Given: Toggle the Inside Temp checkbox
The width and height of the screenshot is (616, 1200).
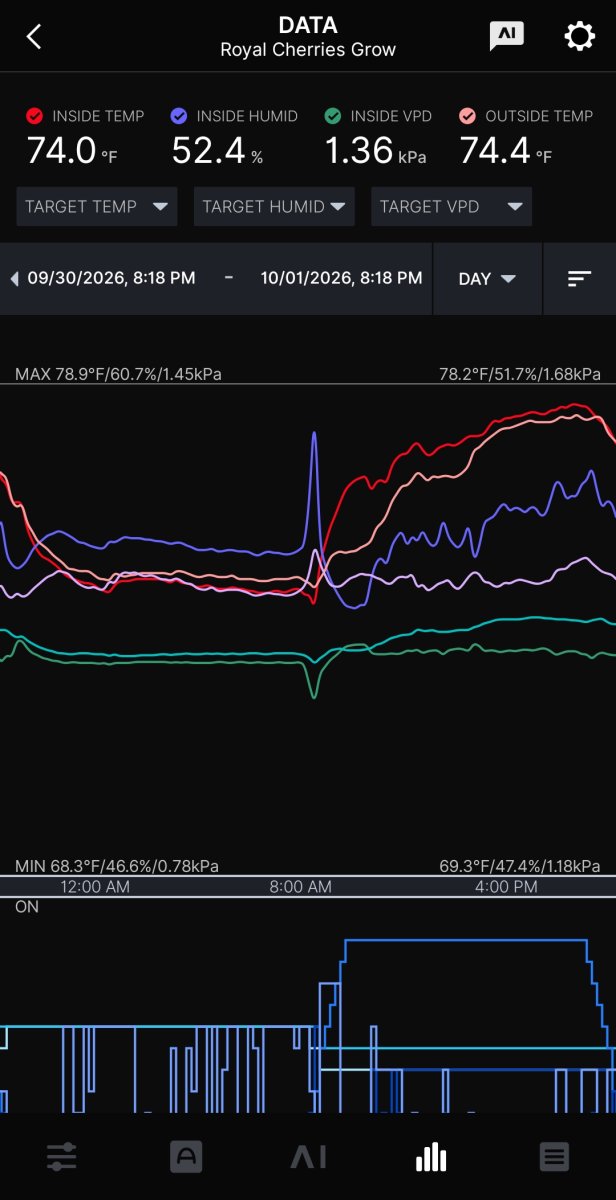Looking at the screenshot, I should [x=35, y=116].
